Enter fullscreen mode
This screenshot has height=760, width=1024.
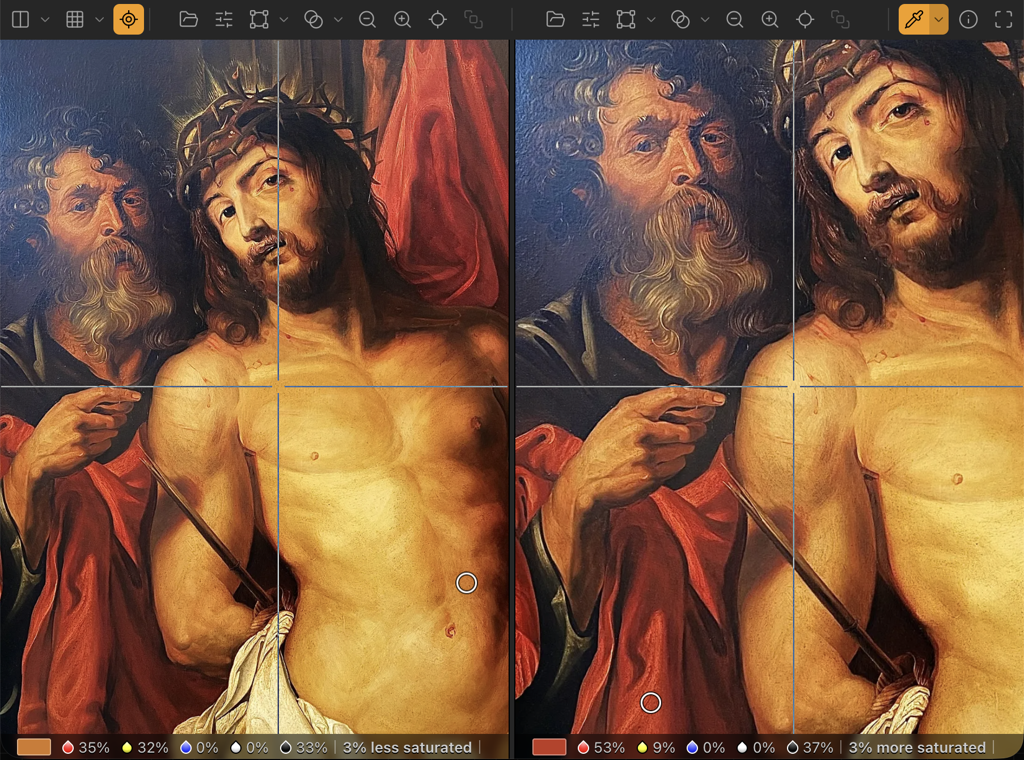1004,20
